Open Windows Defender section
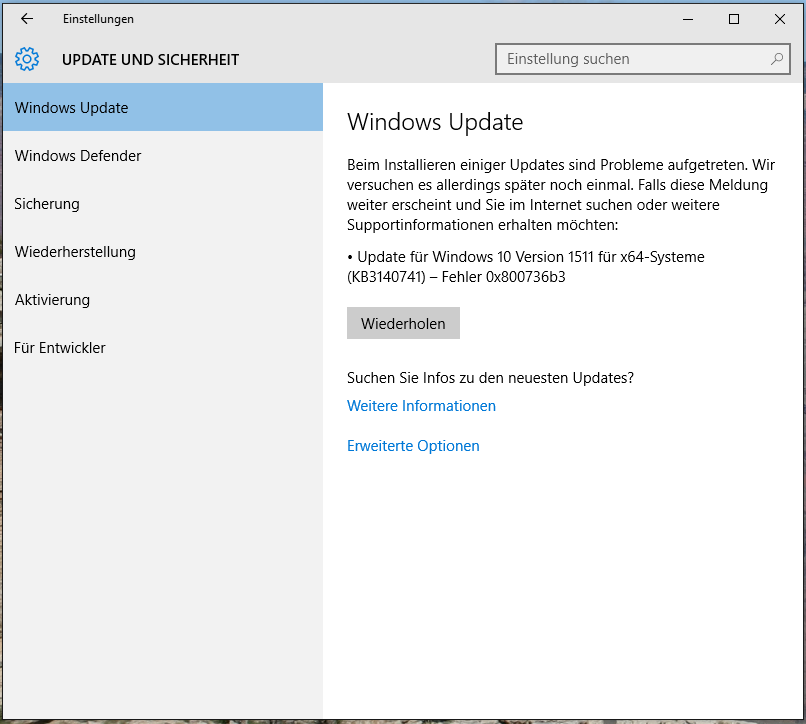The width and height of the screenshot is (806, 724). [163, 155]
